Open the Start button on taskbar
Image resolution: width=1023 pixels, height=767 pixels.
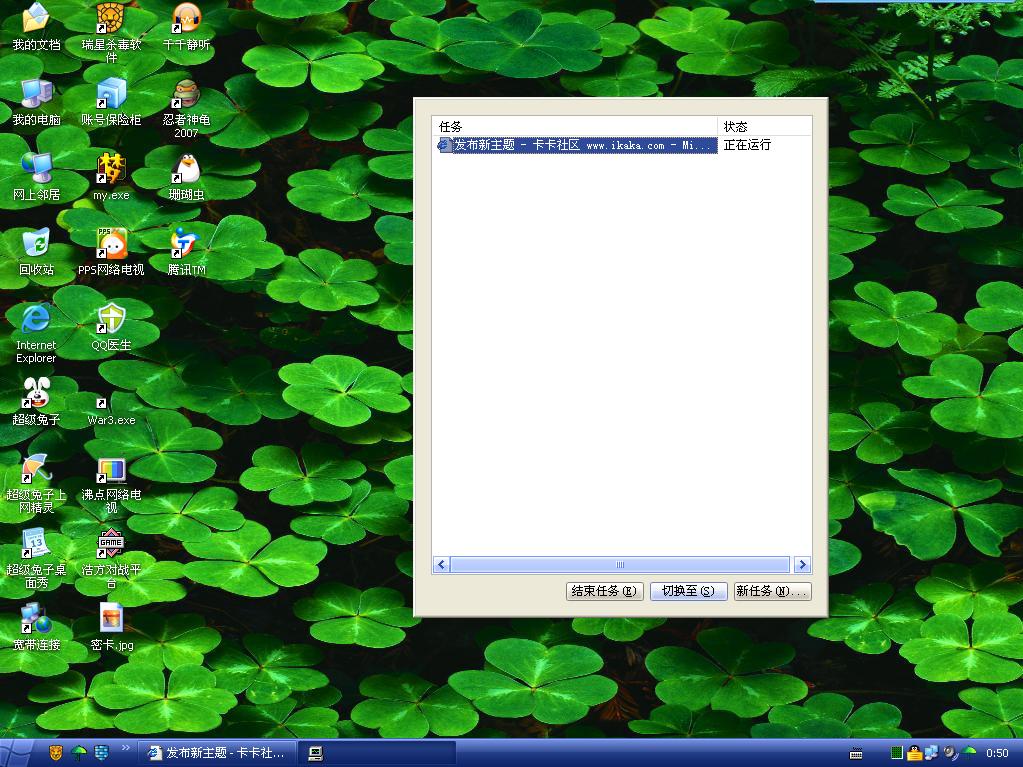[16, 753]
